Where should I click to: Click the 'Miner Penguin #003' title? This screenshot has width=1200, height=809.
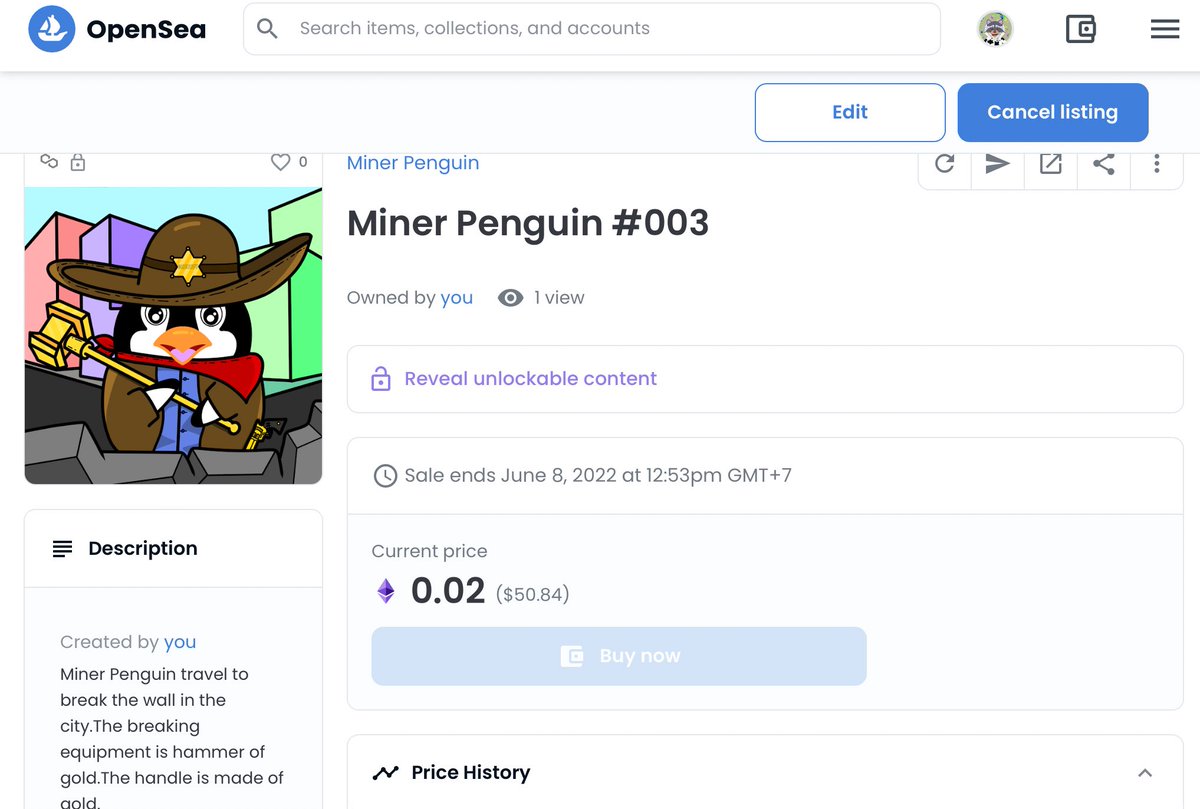tap(528, 223)
